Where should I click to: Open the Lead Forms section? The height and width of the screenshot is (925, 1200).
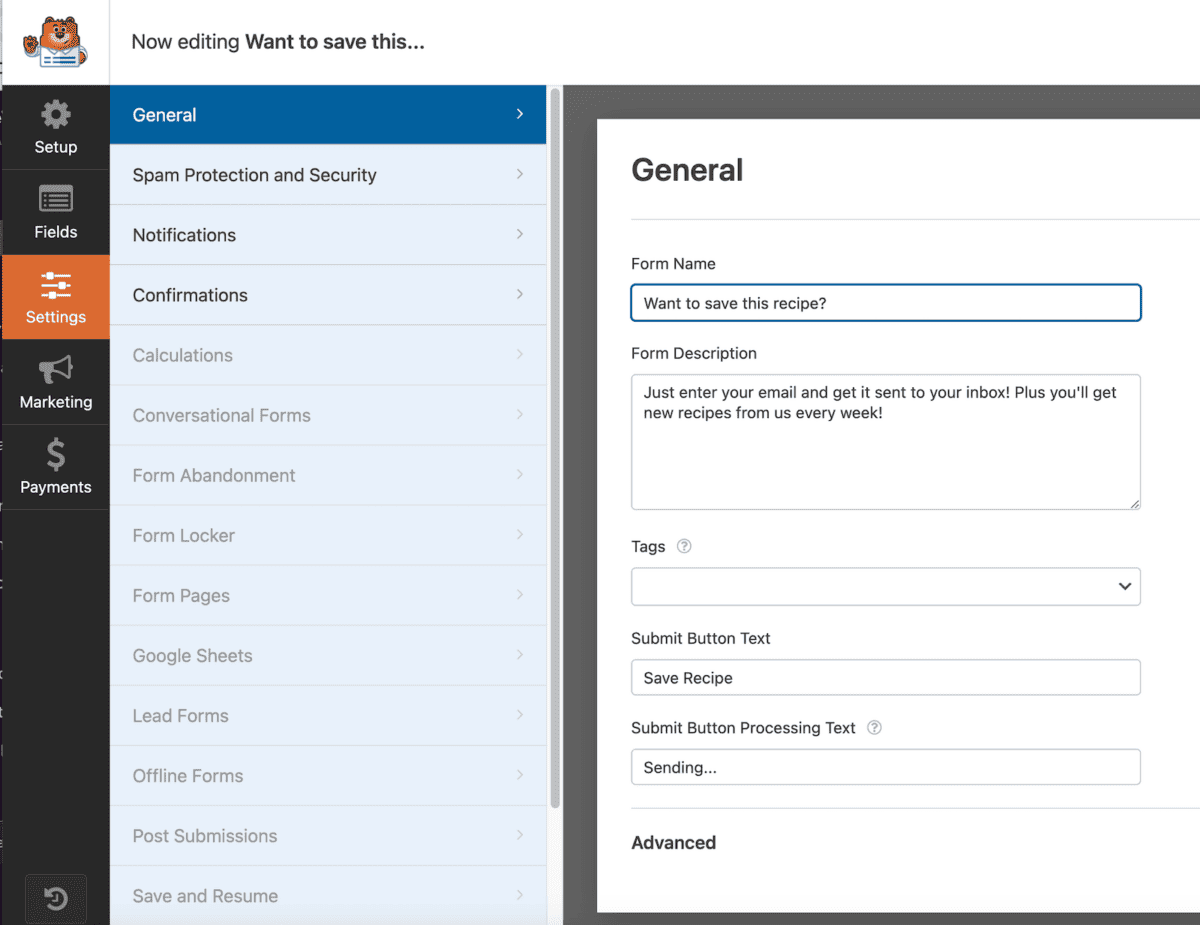tap(328, 715)
